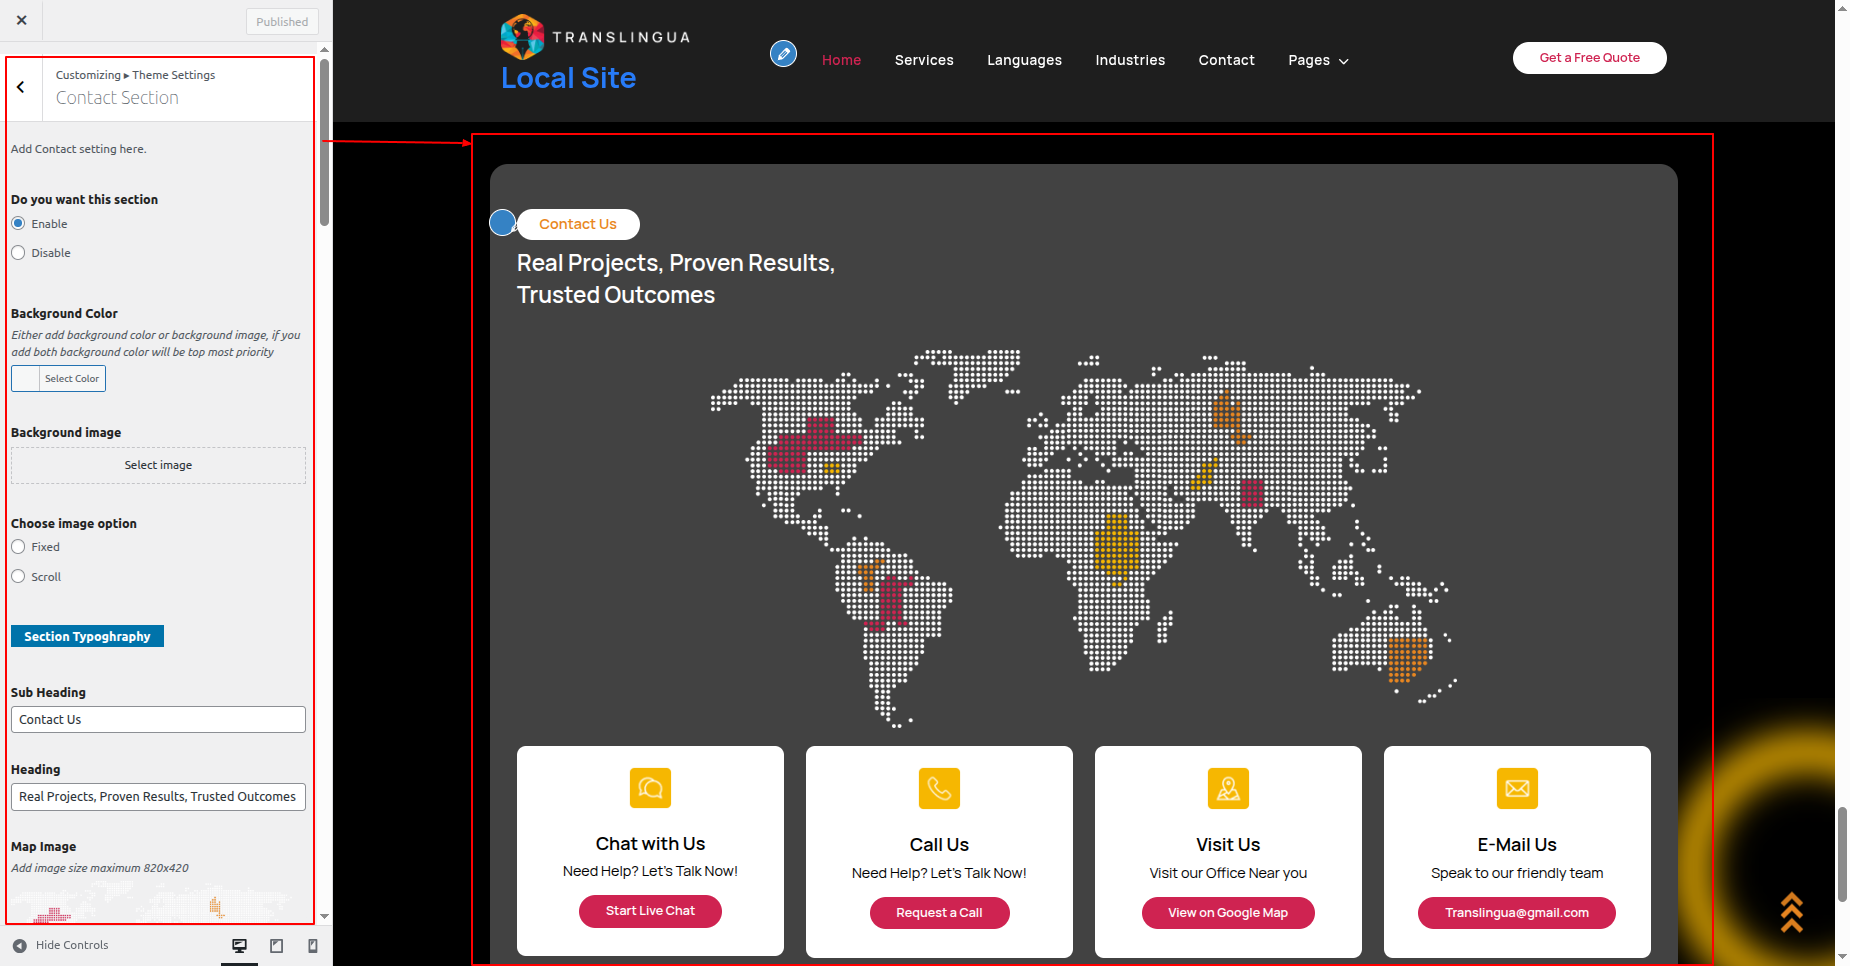Click the envelope icon in E-Mail Us card
This screenshot has width=1850, height=966.
coord(1516,789)
